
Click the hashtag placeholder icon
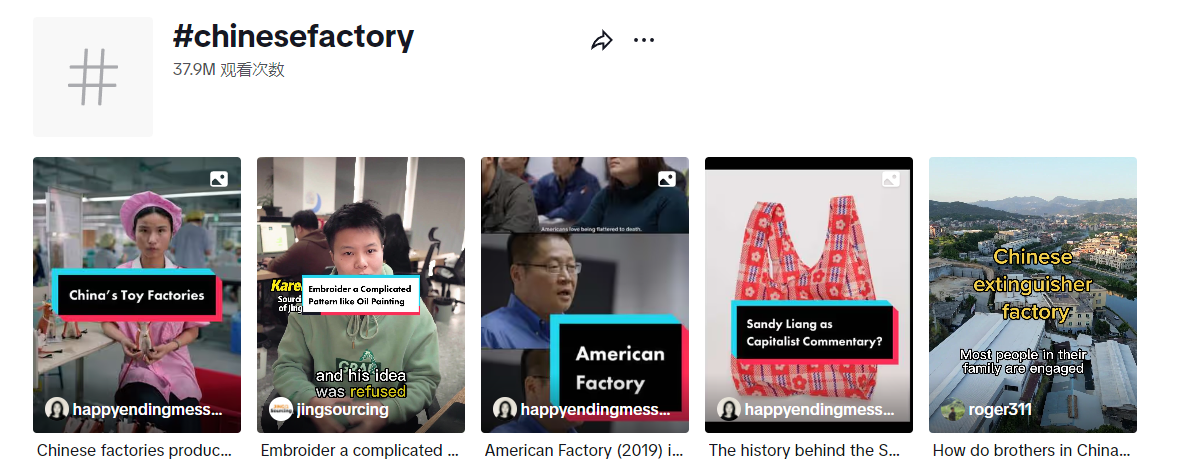93,77
